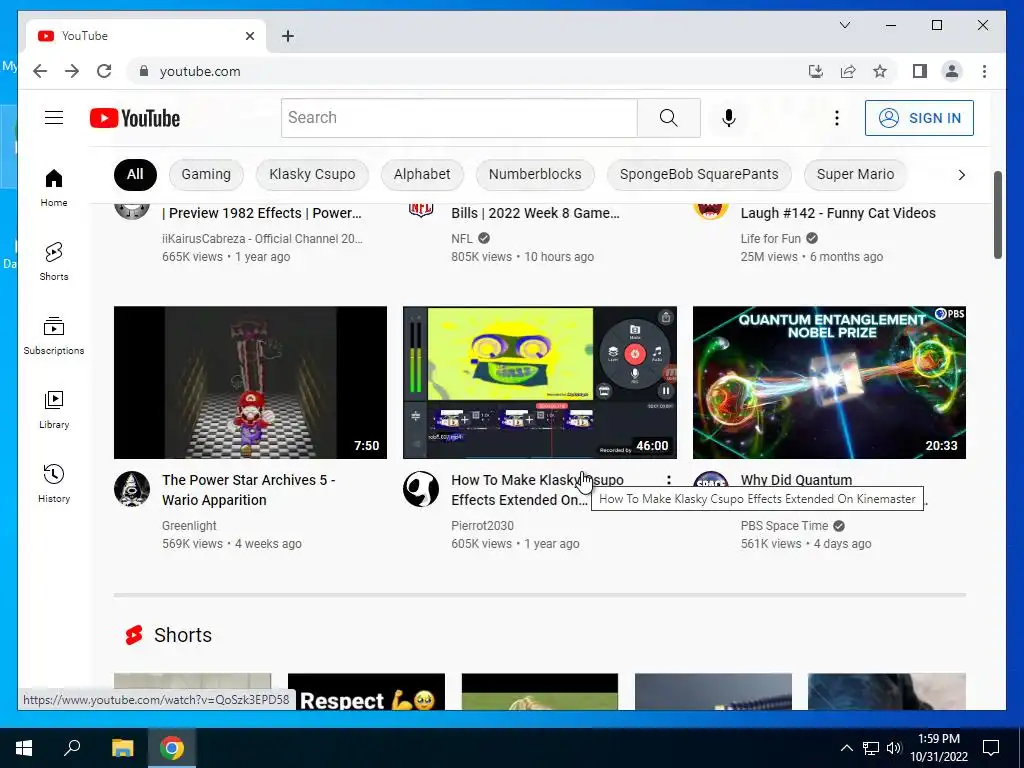Image resolution: width=1024 pixels, height=768 pixels.
Task: Select the Super Mario chip
Action: coord(855,174)
